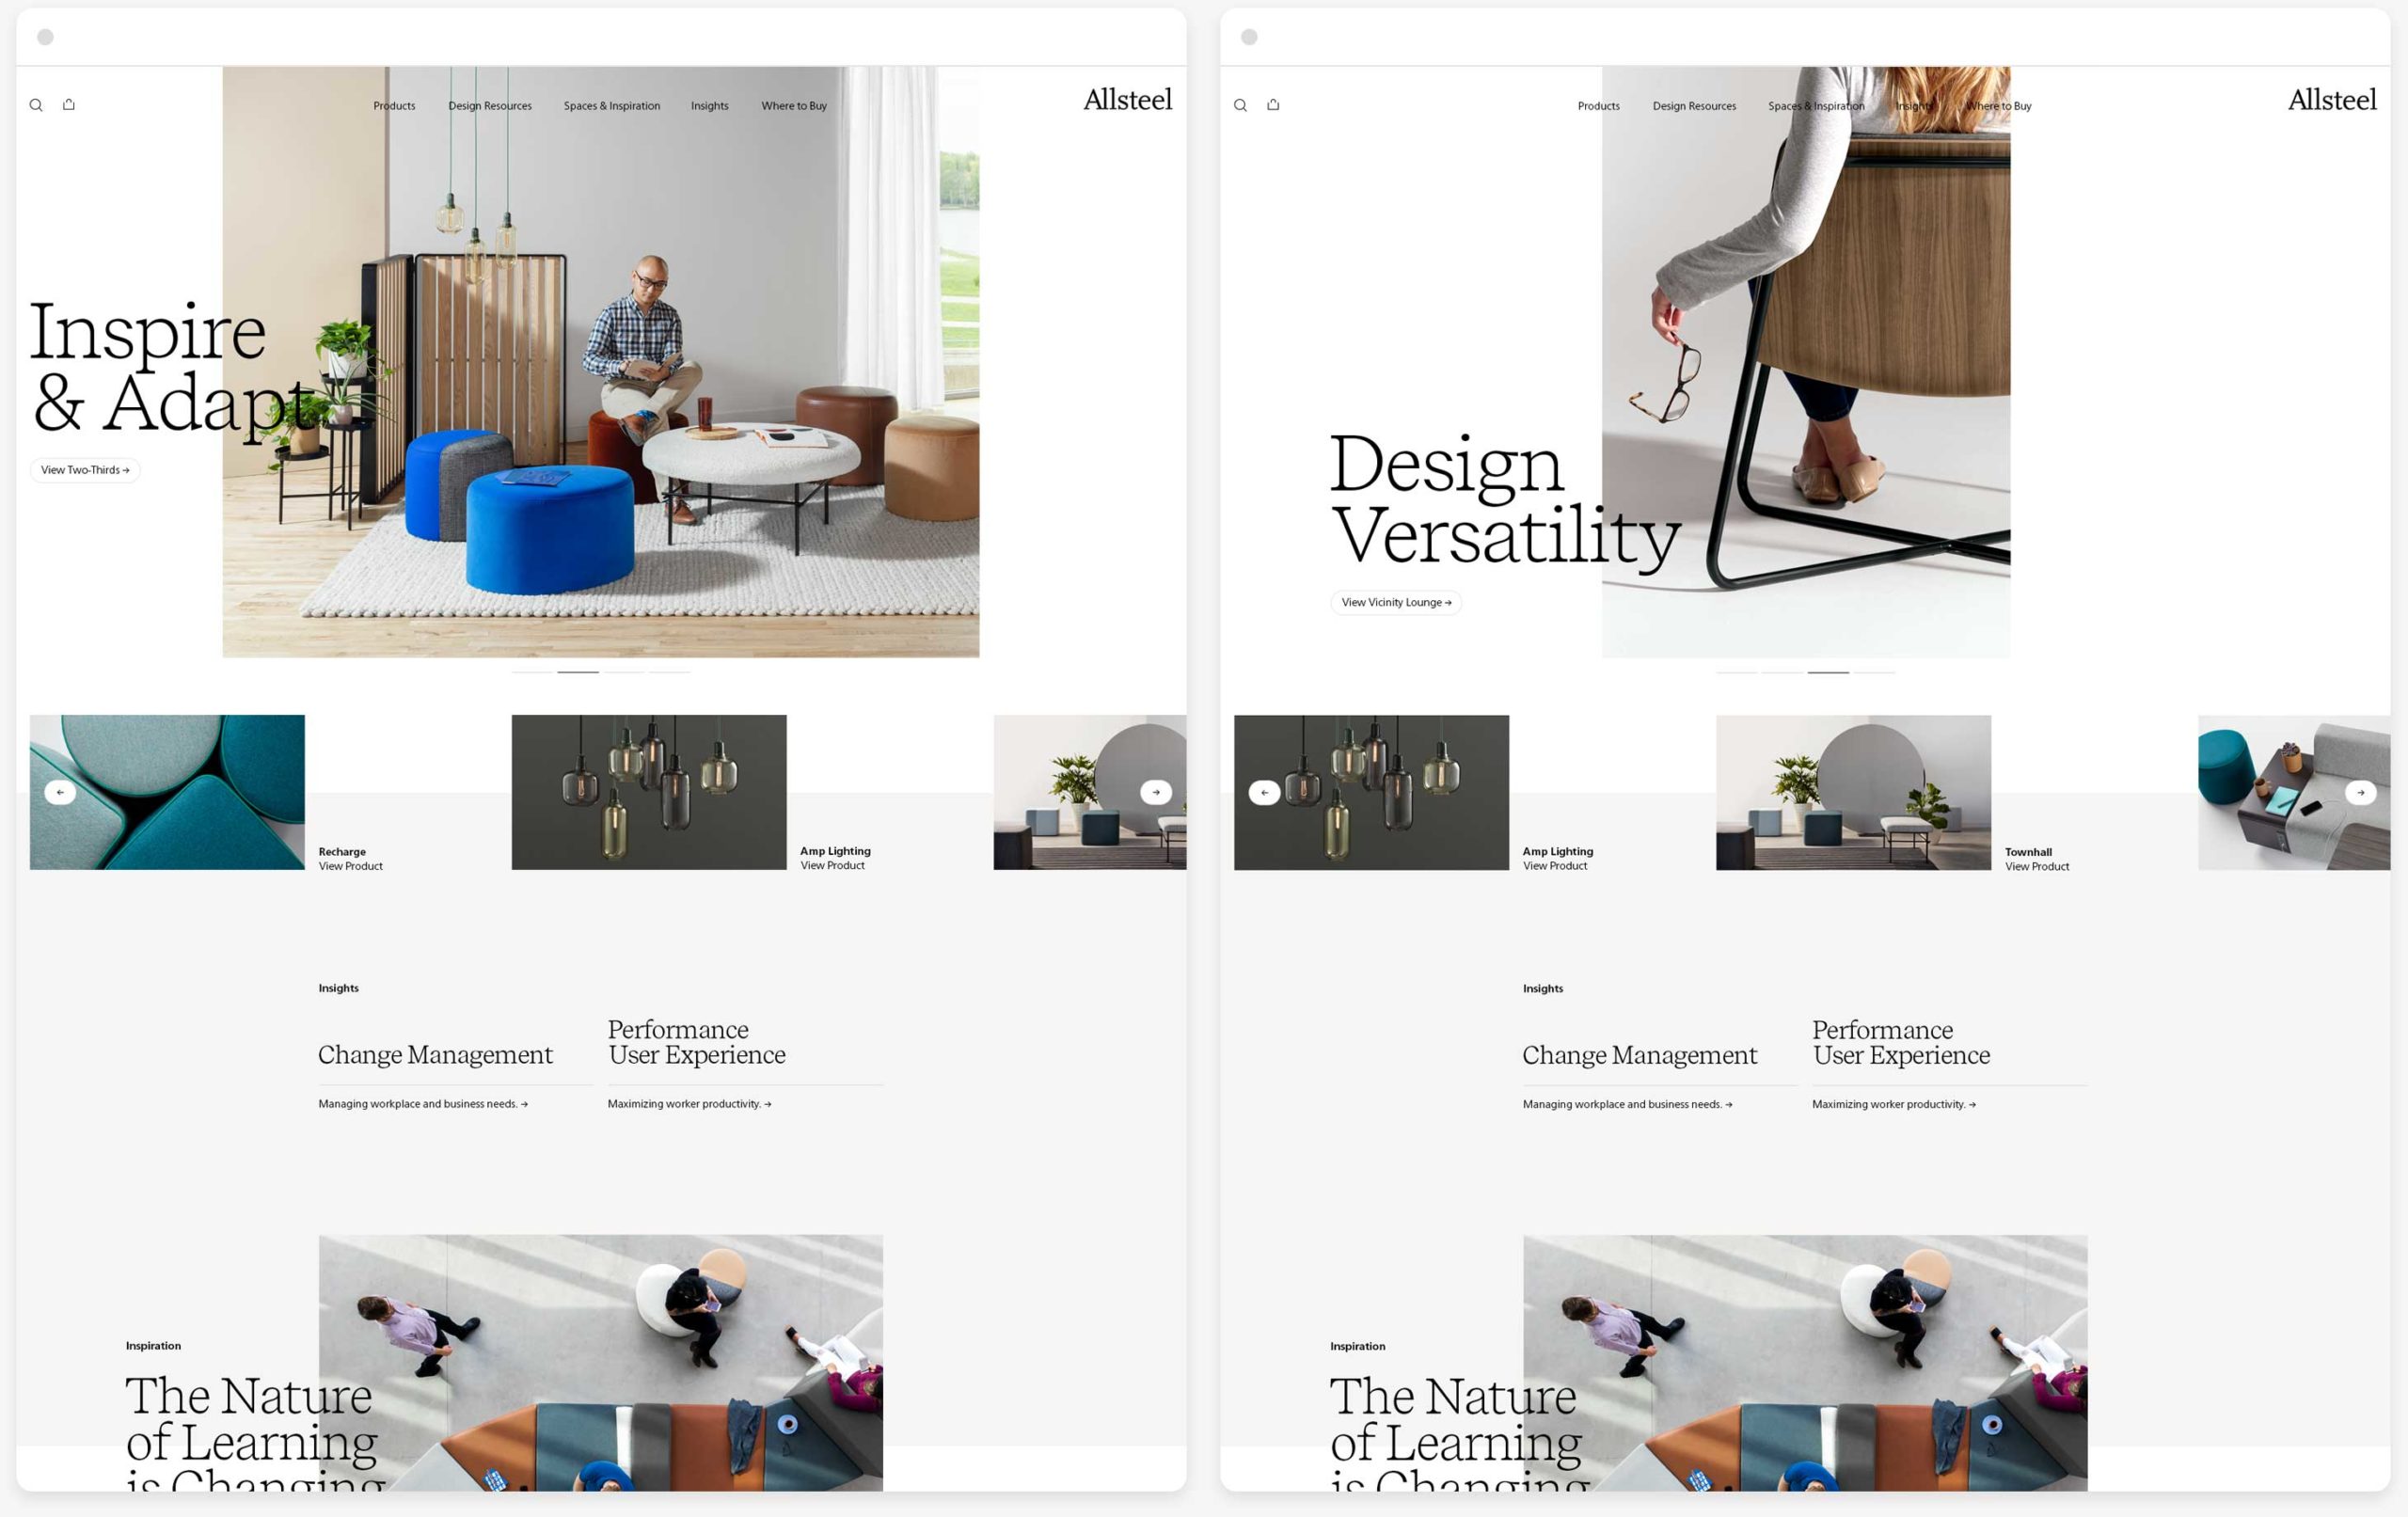The image size is (2408, 1517).
Task: Select the search icon on the right mockup
Action: (x=1240, y=104)
